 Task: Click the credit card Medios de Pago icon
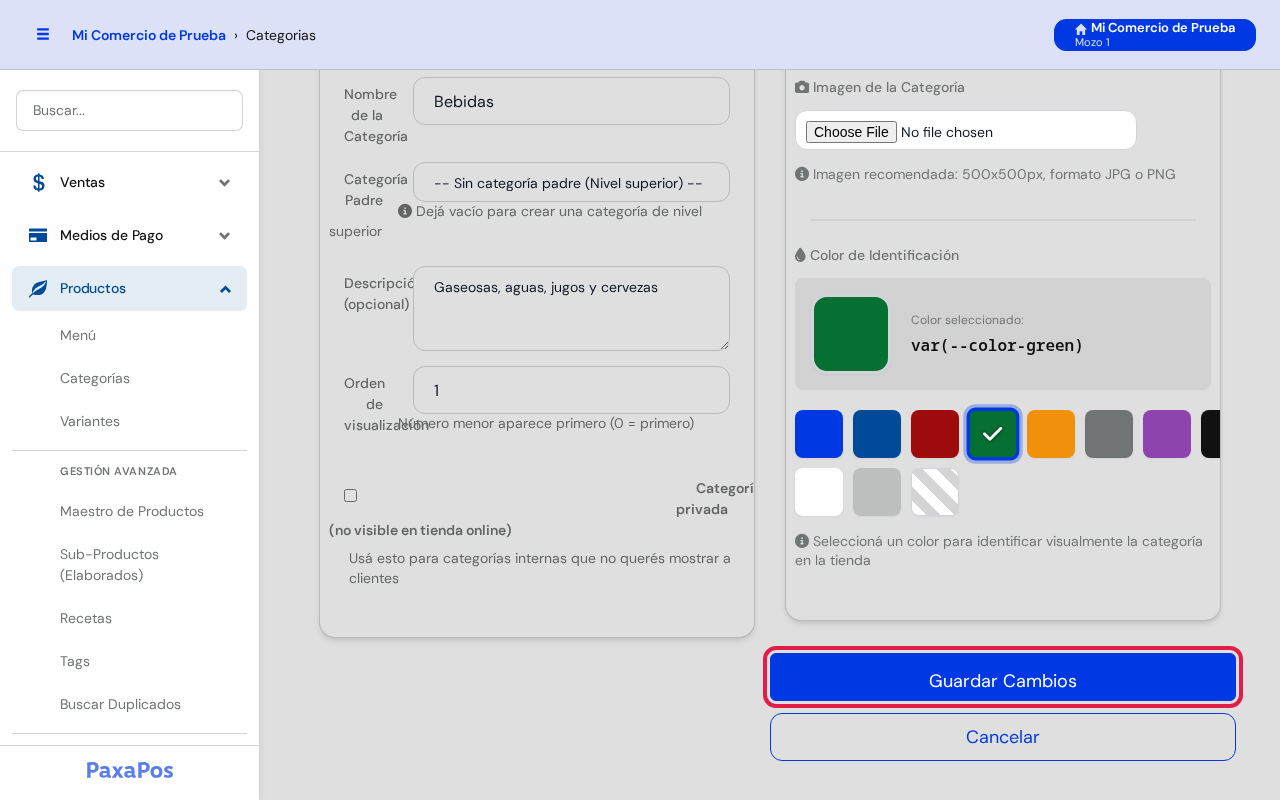[38, 235]
